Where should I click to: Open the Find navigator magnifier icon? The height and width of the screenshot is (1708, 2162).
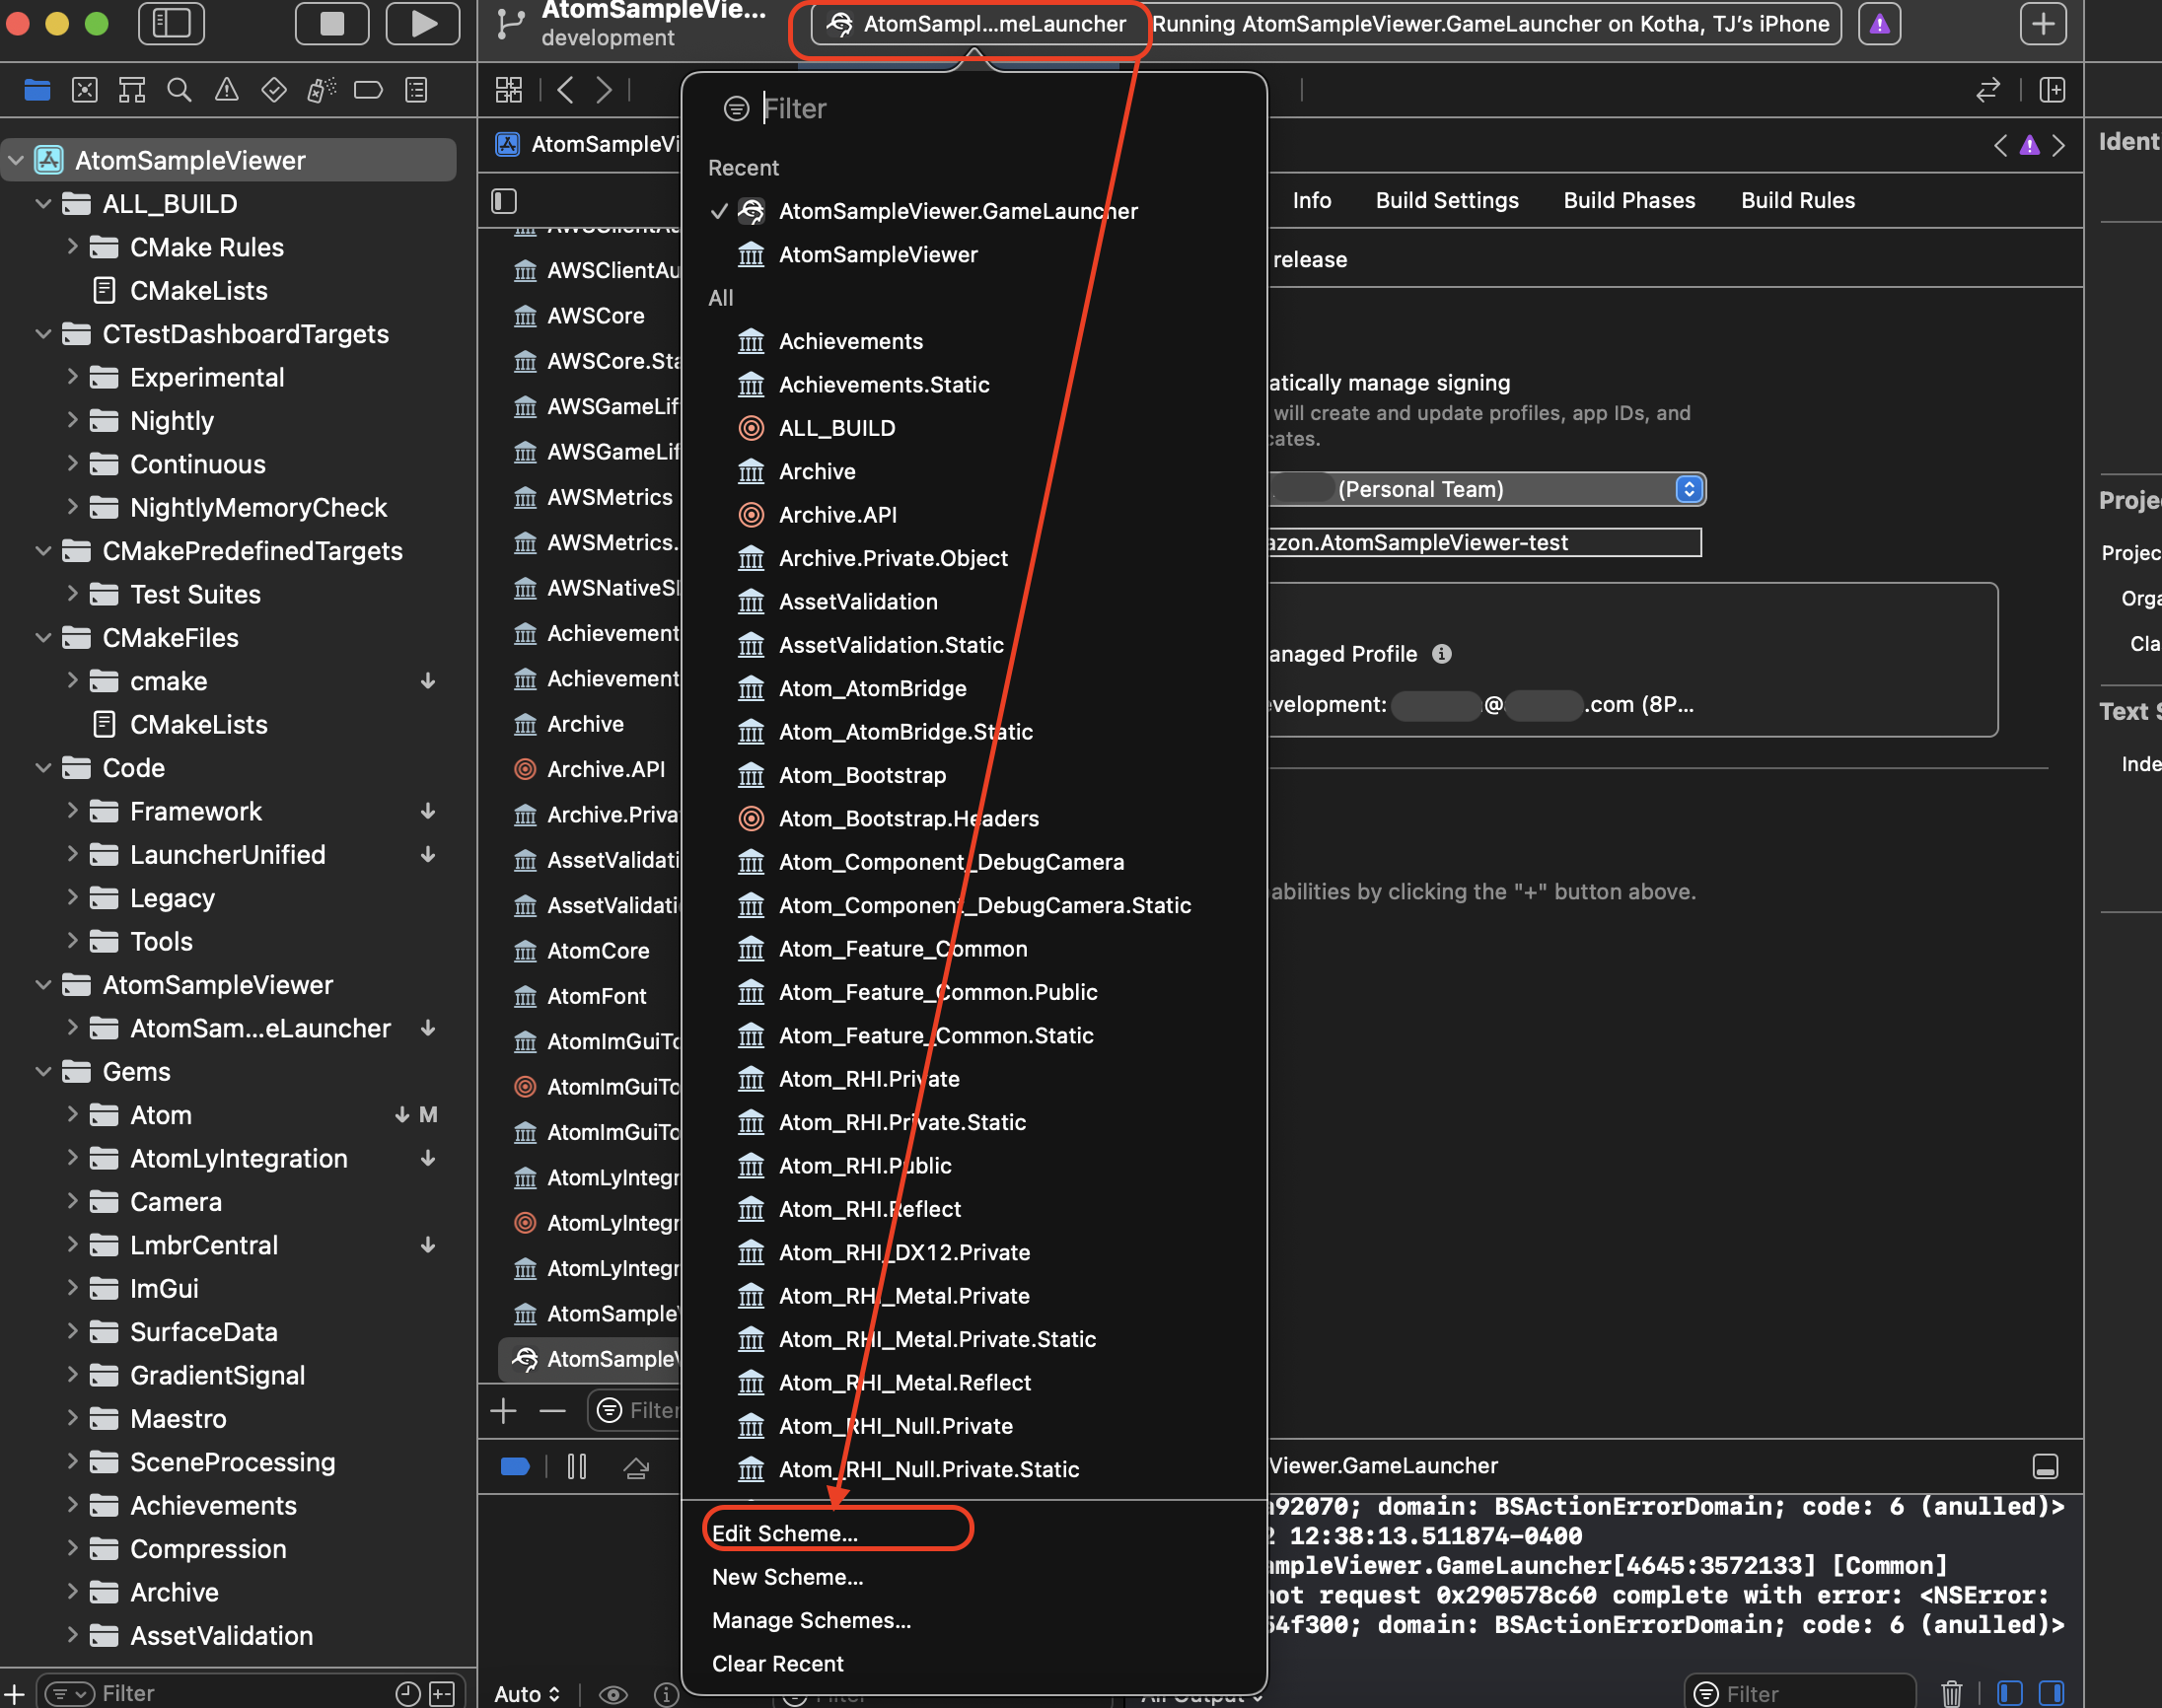179,90
